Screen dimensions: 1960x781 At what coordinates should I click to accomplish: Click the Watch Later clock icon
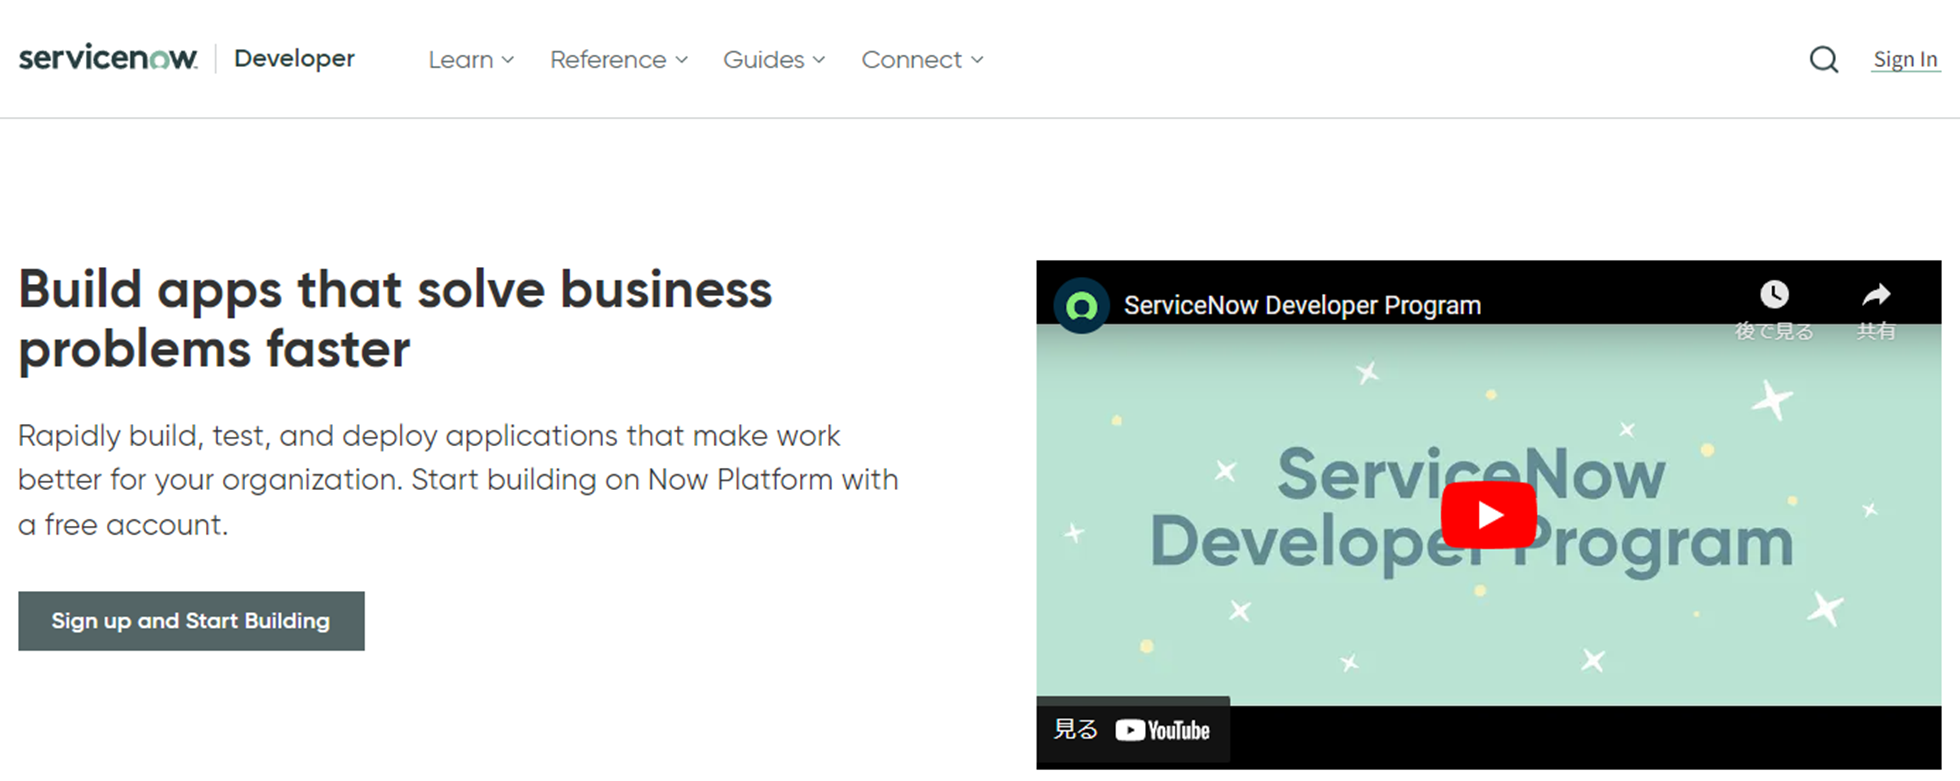[1774, 294]
